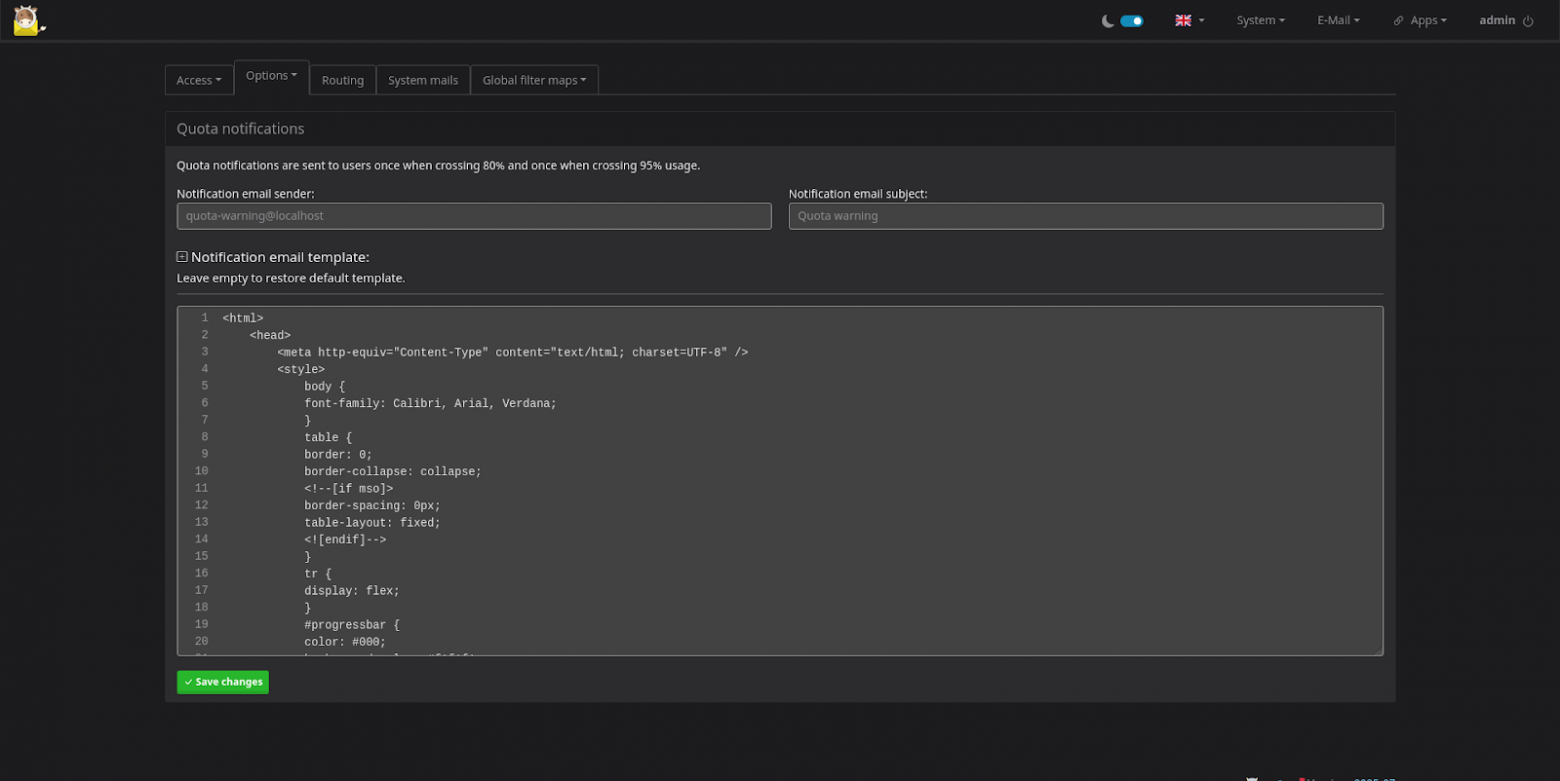
Task: Open the E-Mail dropdown menu
Action: click(1338, 20)
